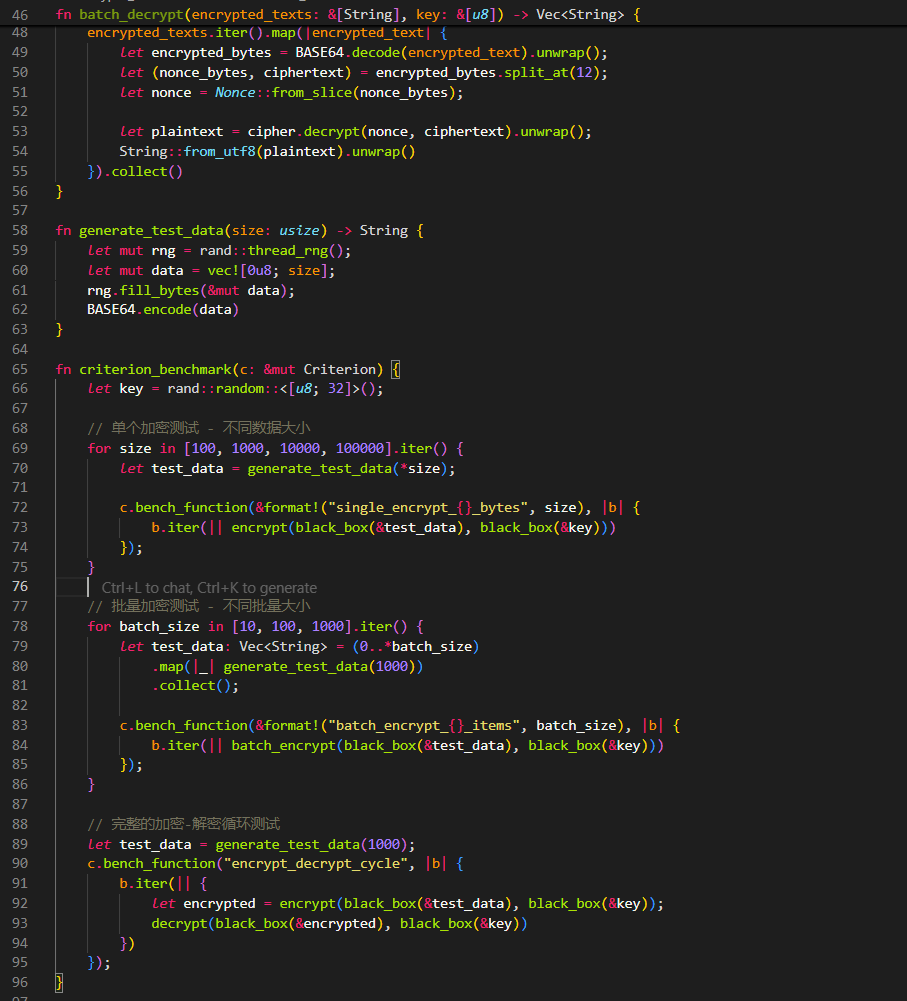Place cursor on BASE64 in line 49
This screenshot has width=907, height=1001.
coord(319,52)
